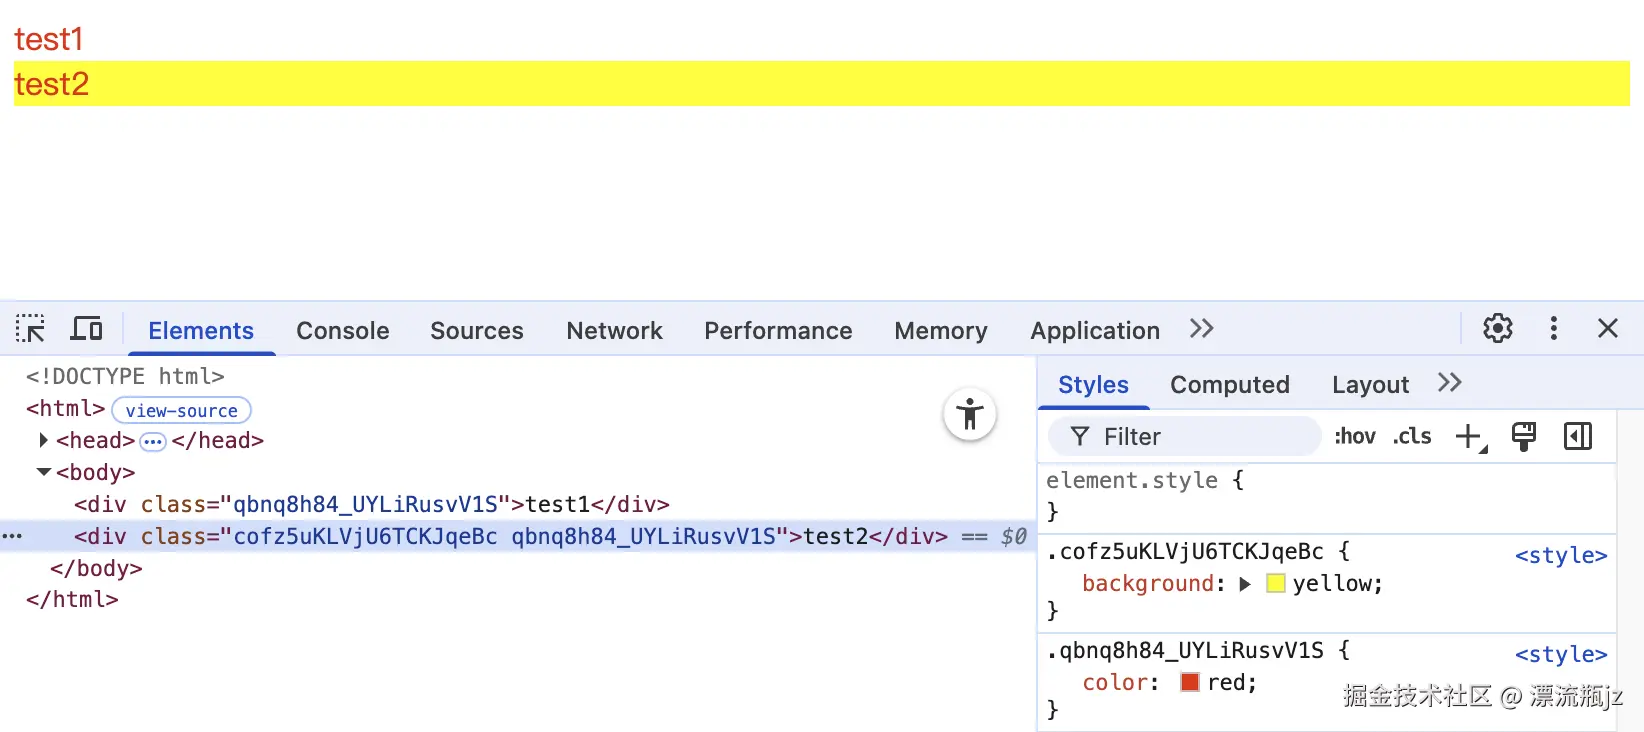Add new style rule plus icon
The width and height of the screenshot is (1644, 732).
[1469, 437]
